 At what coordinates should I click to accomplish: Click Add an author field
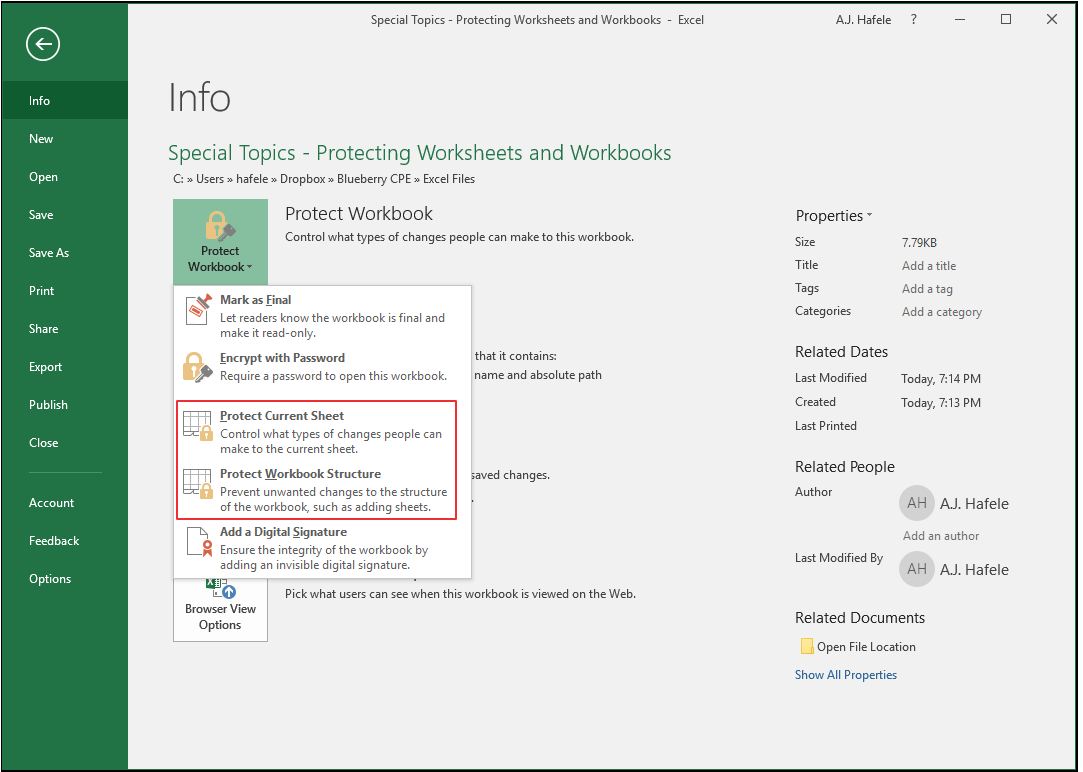coord(941,536)
